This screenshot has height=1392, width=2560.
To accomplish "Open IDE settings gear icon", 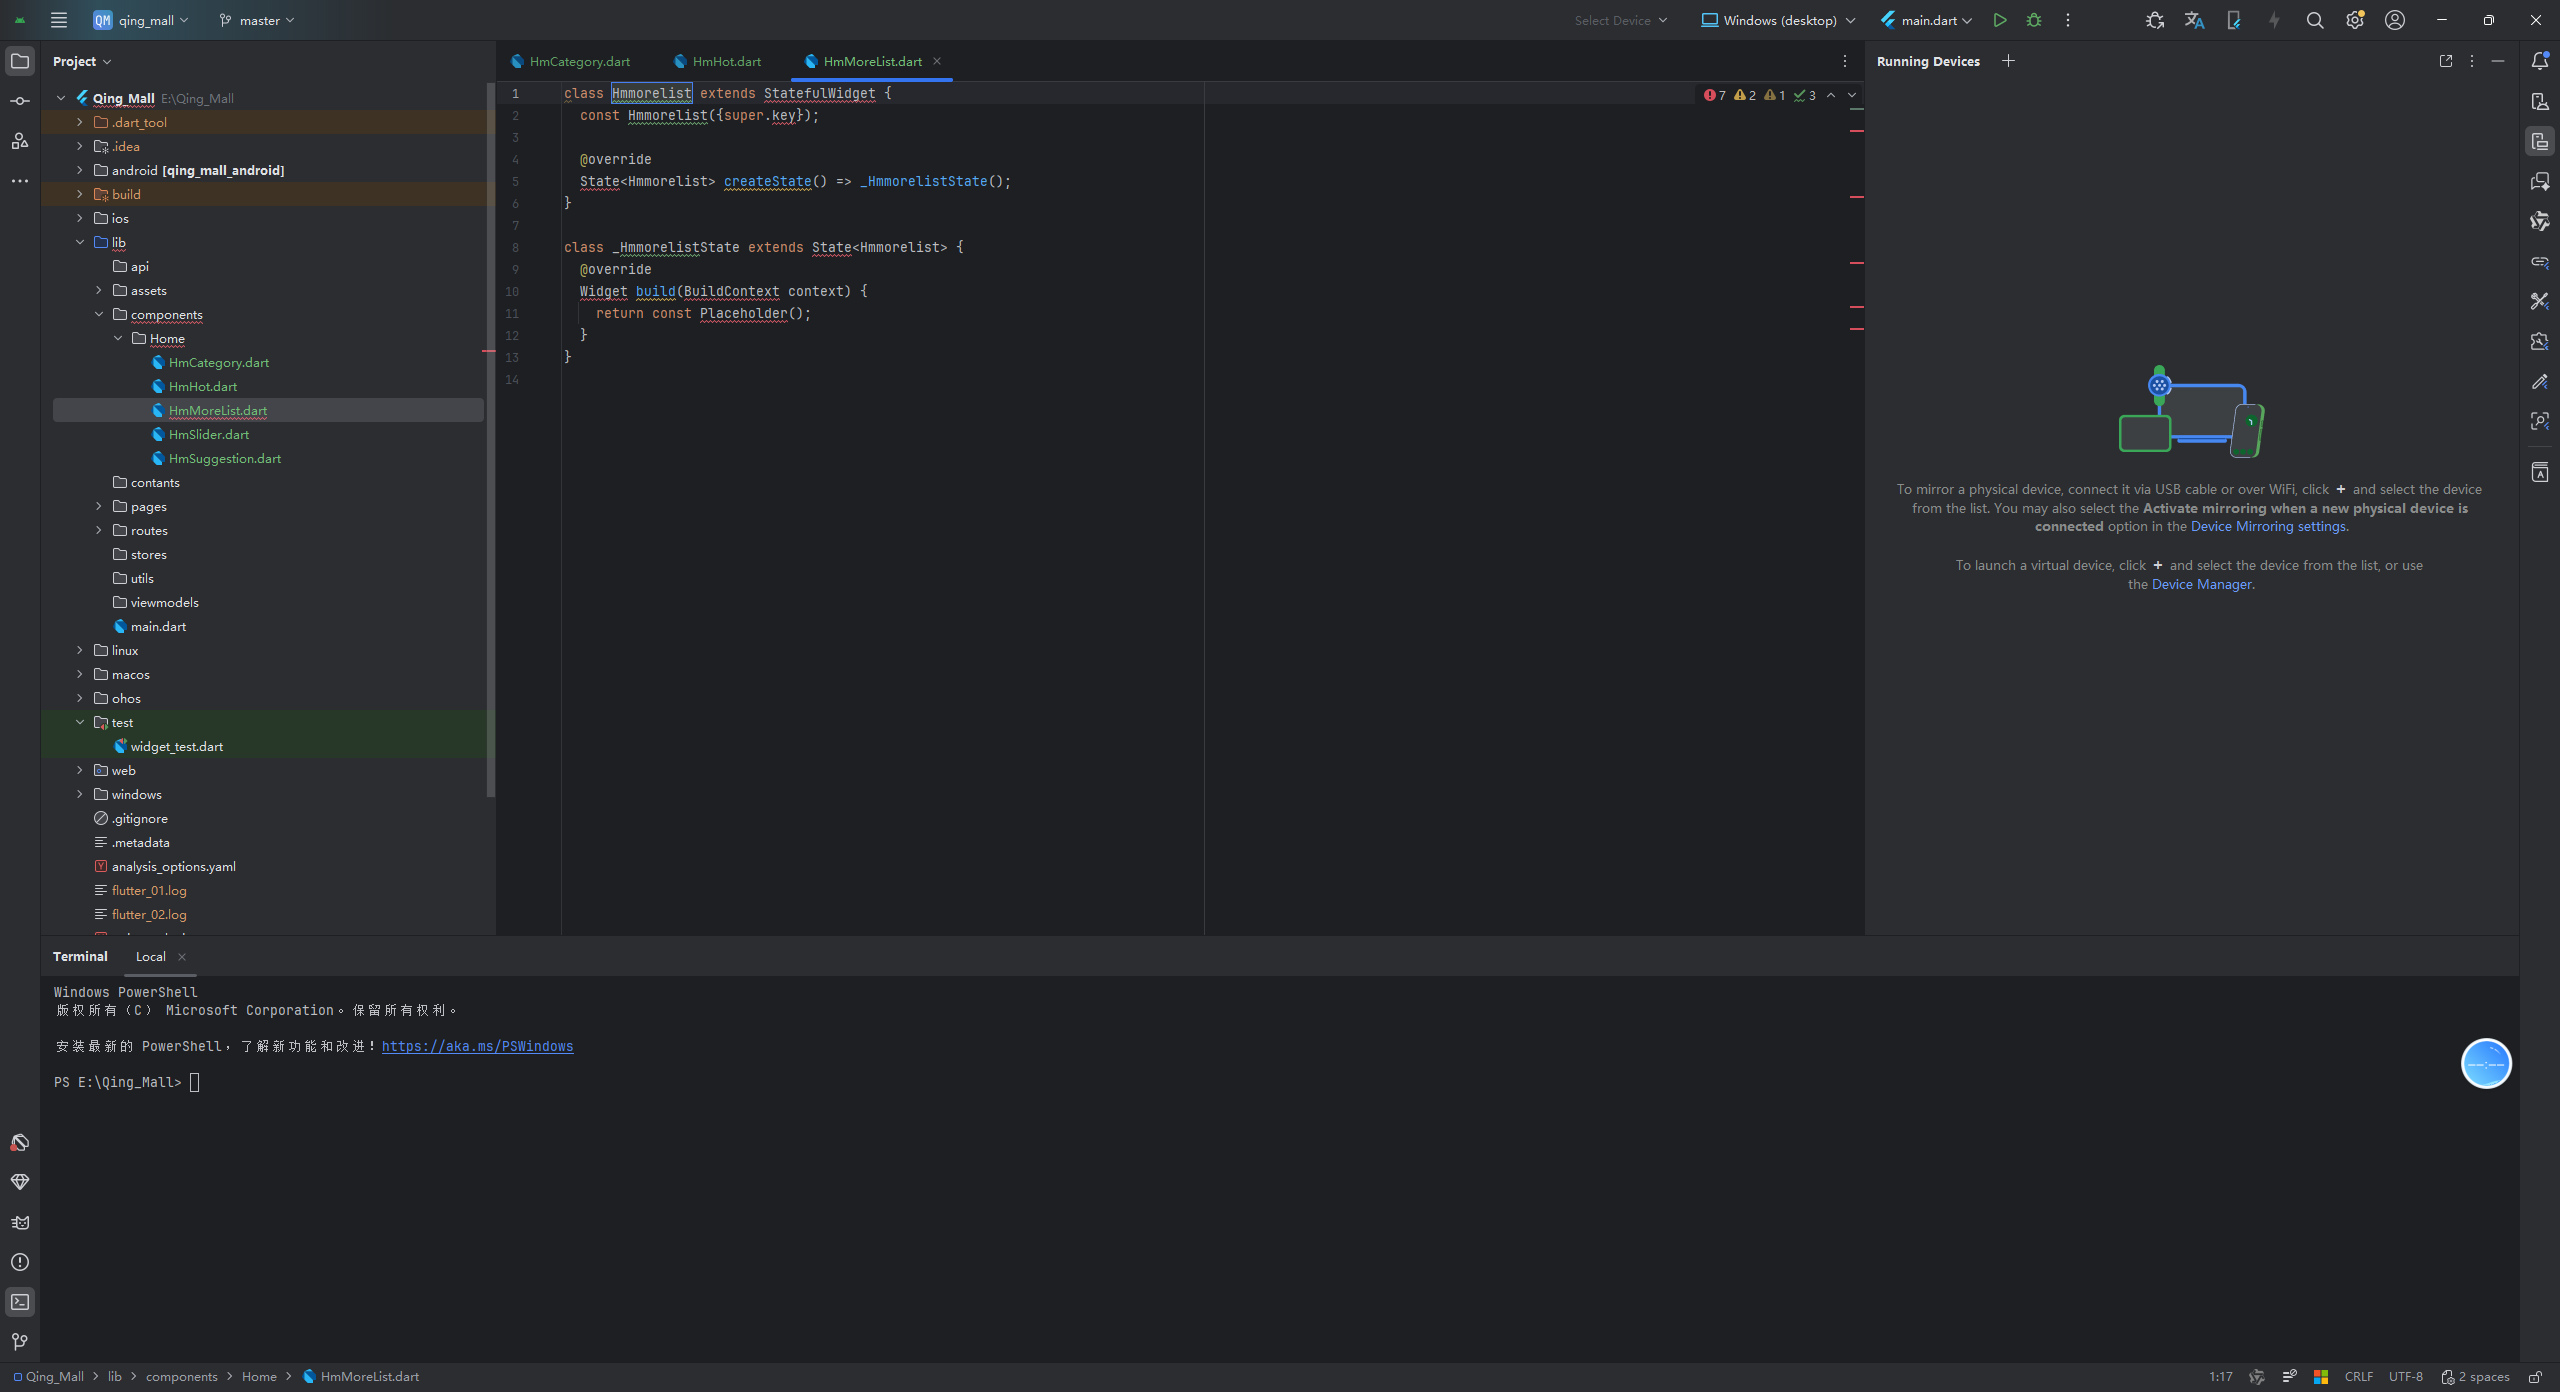I will point(2354,20).
